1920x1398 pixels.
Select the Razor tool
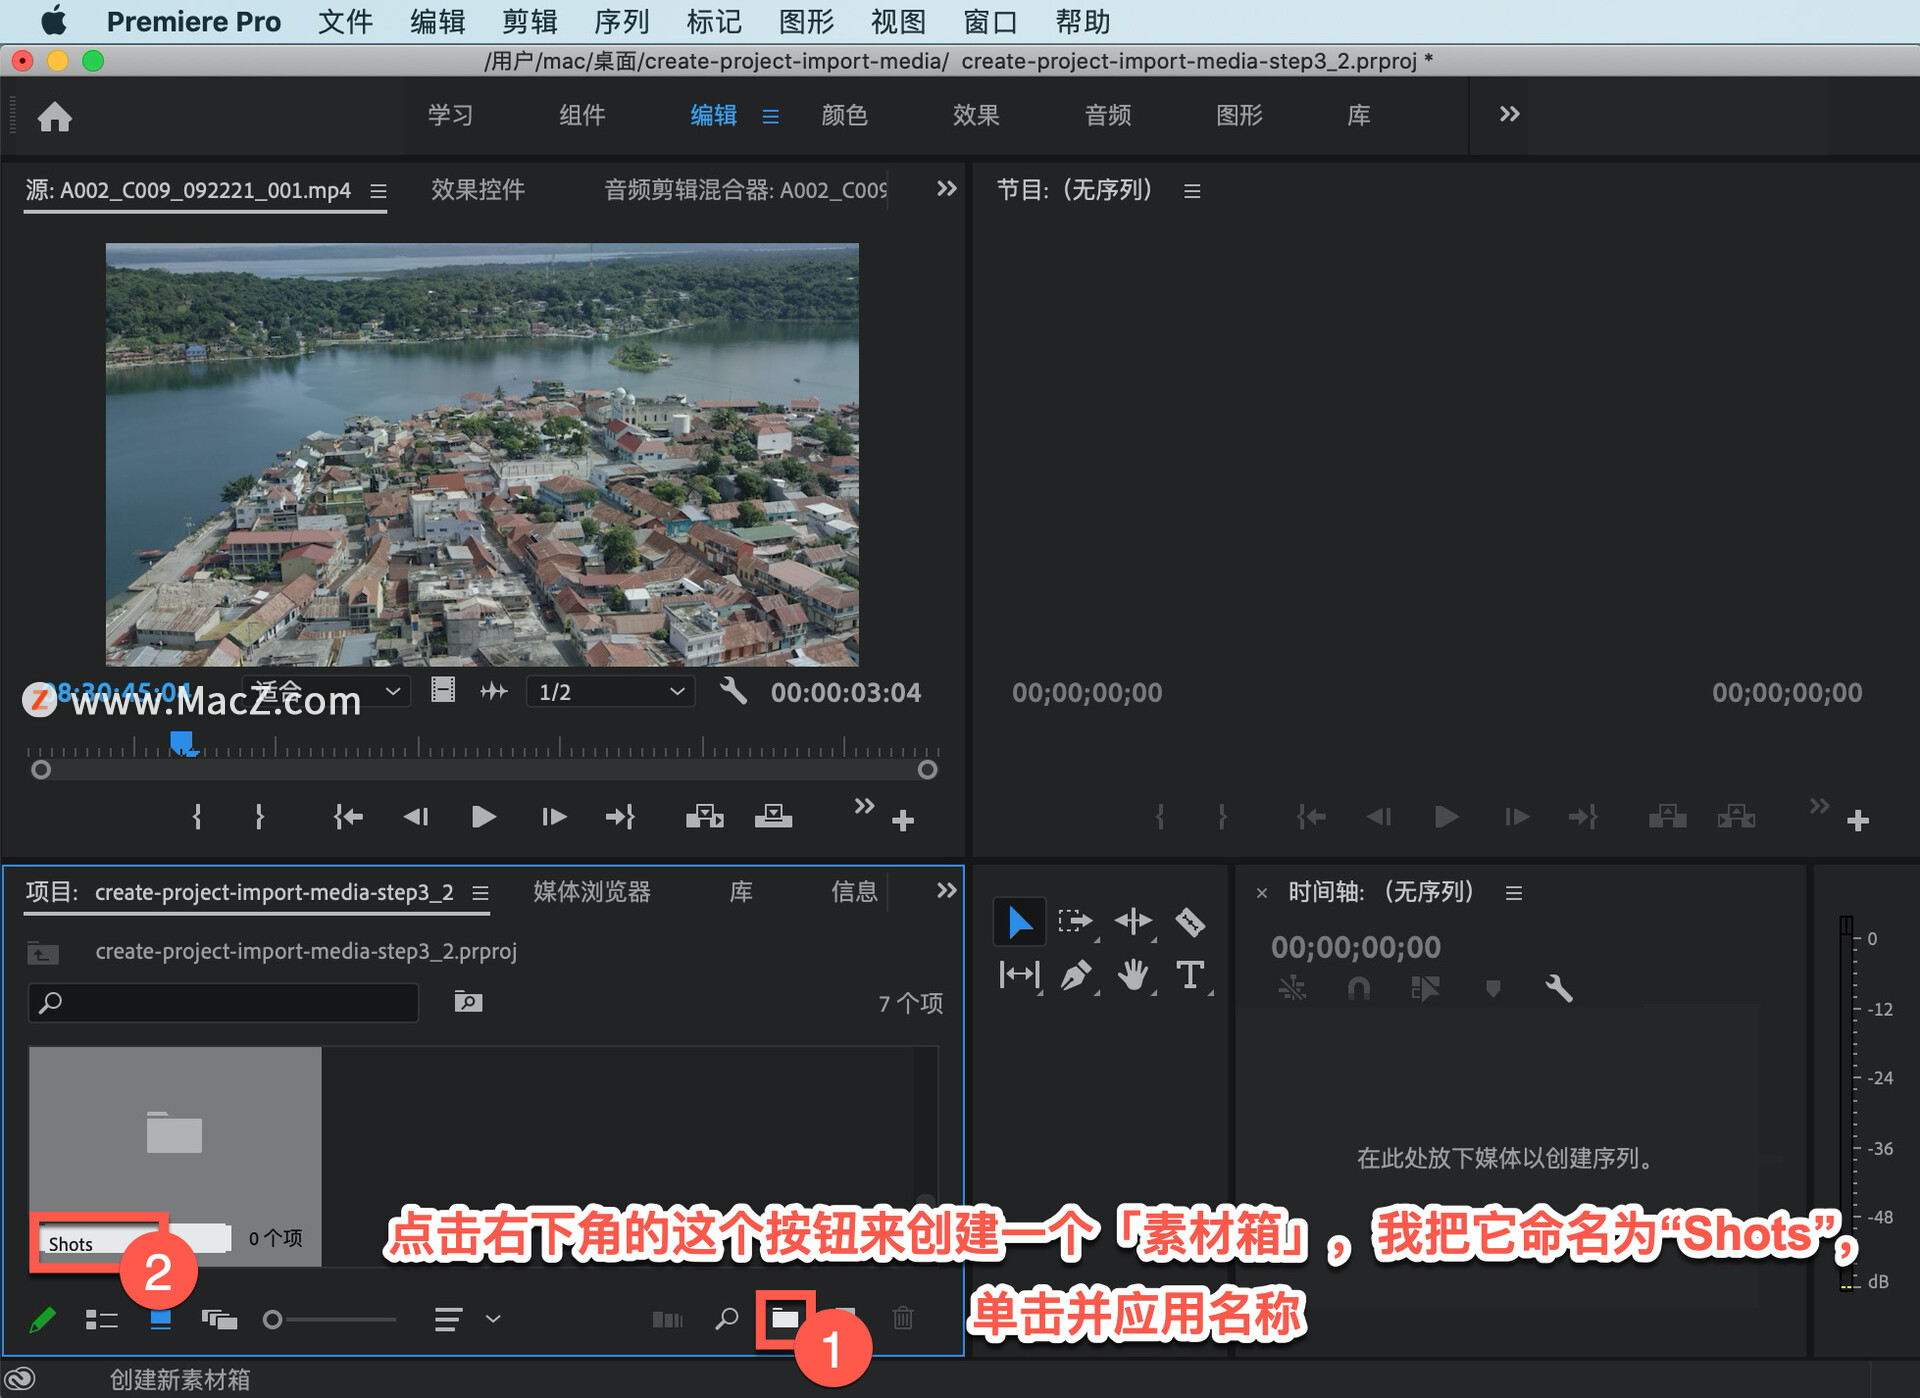click(x=1190, y=921)
